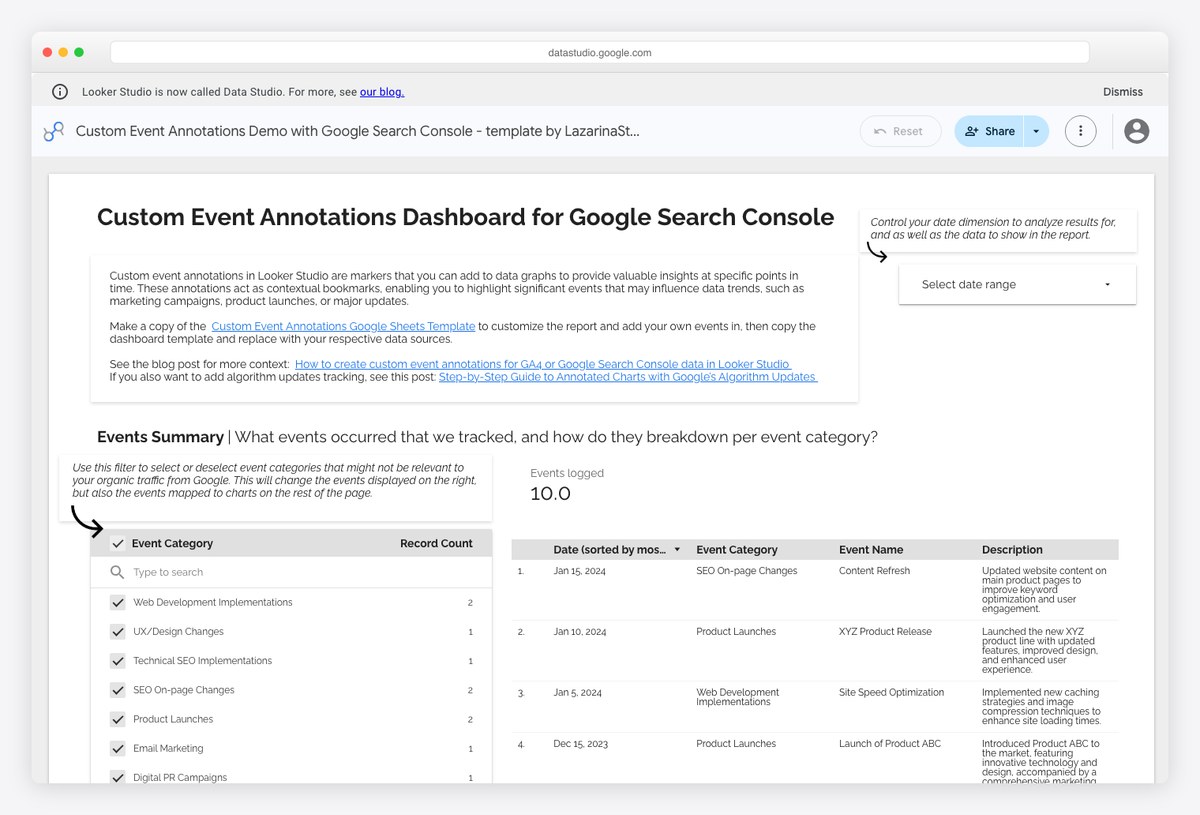The width and height of the screenshot is (1200, 815).
Task: Click the Events logged scorecard value 10.0
Action: click(x=550, y=494)
